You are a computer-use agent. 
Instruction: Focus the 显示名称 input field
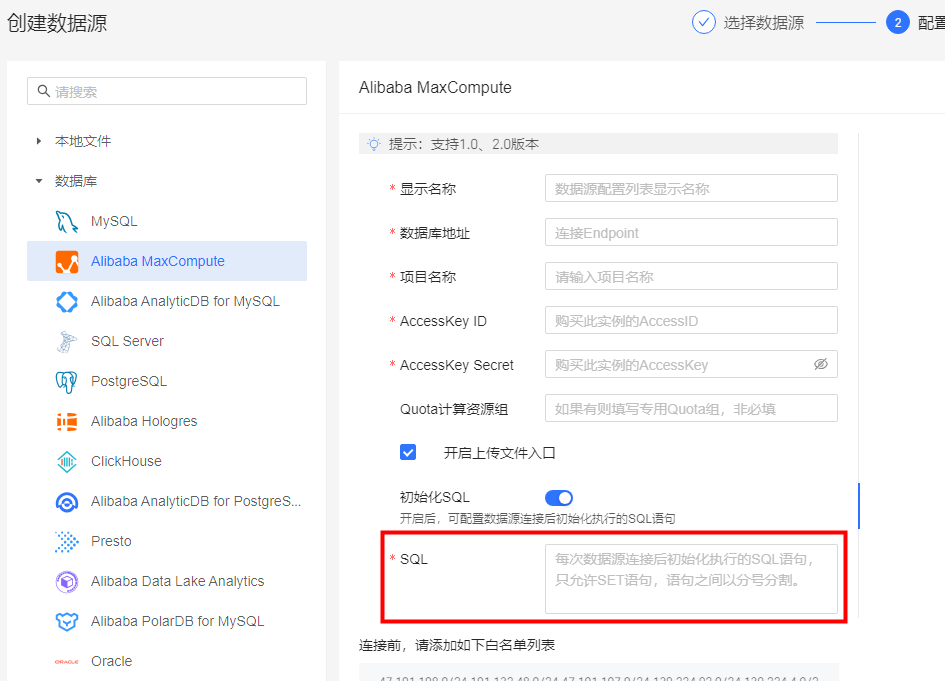(690, 189)
